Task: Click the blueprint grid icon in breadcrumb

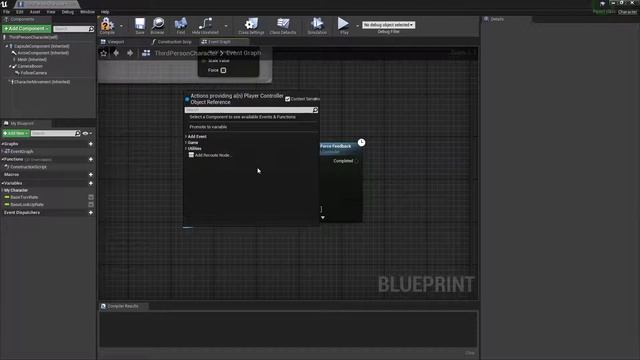Action: coord(146,53)
